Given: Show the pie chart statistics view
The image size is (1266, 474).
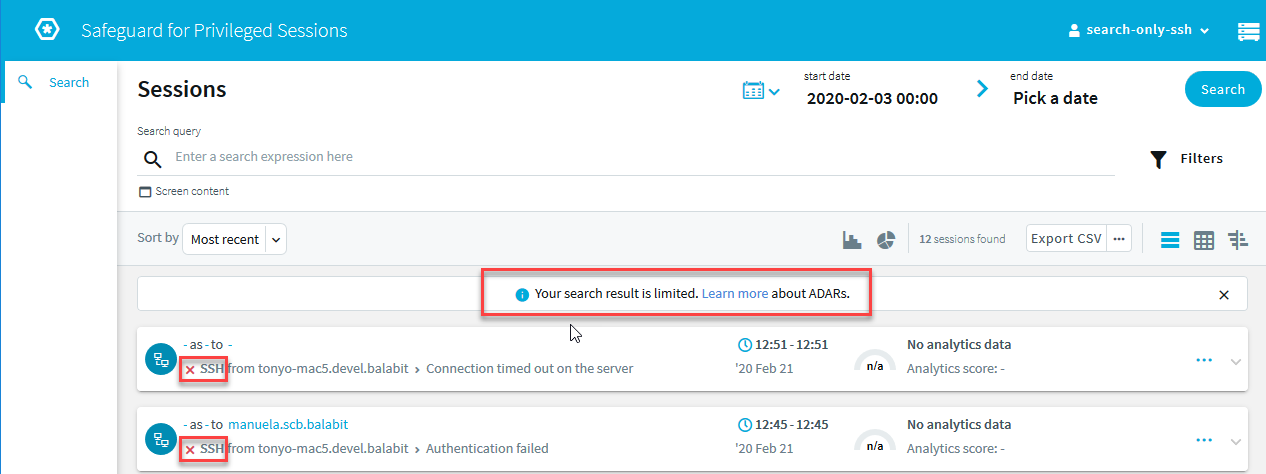Looking at the screenshot, I should pyautogui.click(x=885, y=240).
